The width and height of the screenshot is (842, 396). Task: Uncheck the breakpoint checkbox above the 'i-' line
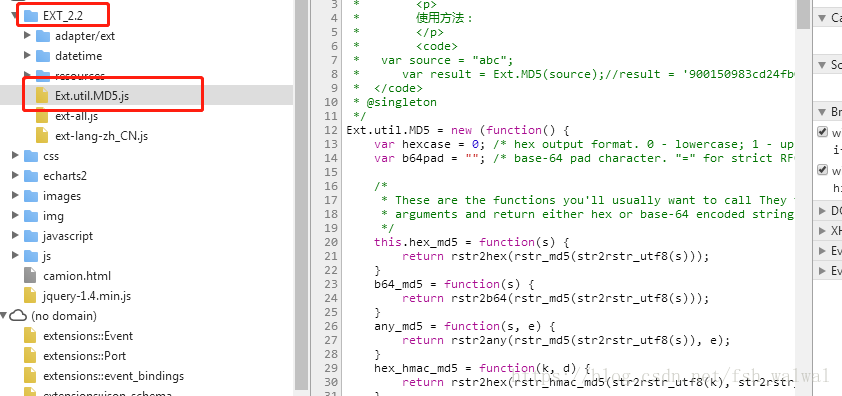click(822, 132)
